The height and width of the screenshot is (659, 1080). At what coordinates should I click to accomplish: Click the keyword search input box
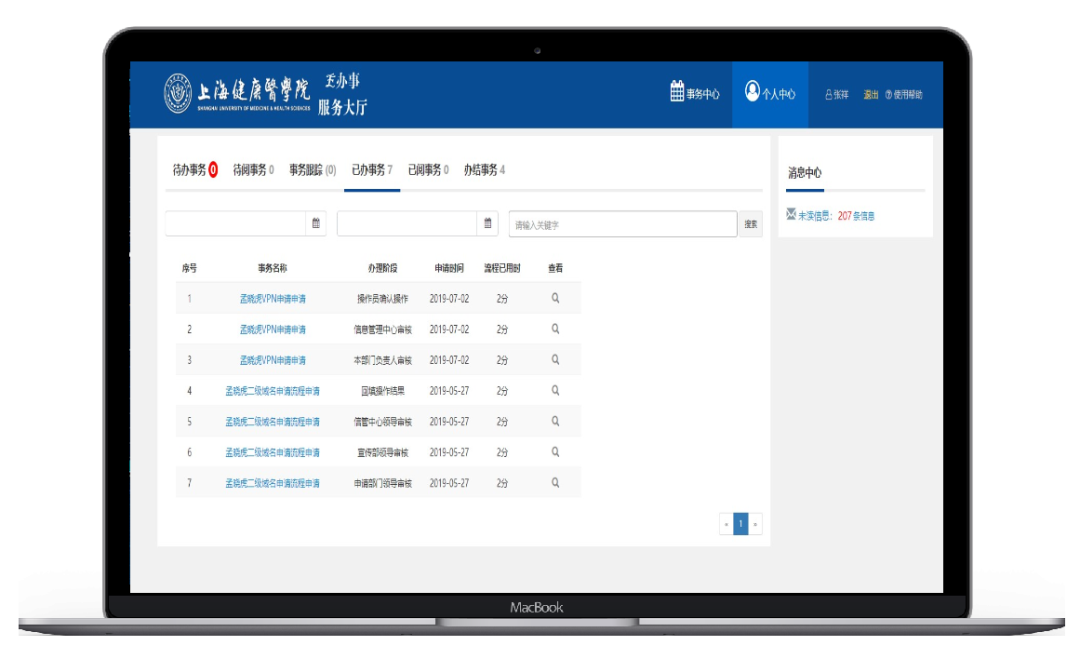tap(622, 224)
